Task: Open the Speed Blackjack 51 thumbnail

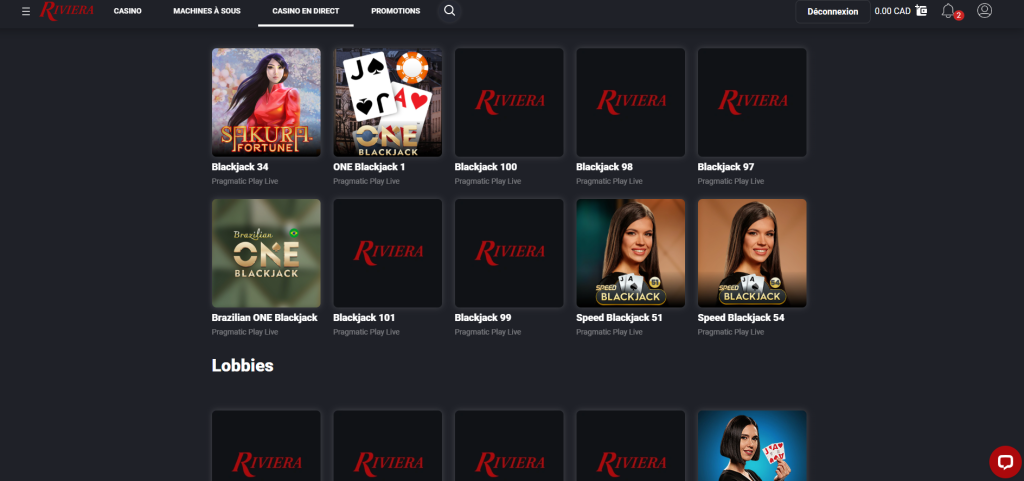Action: point(631,253)
